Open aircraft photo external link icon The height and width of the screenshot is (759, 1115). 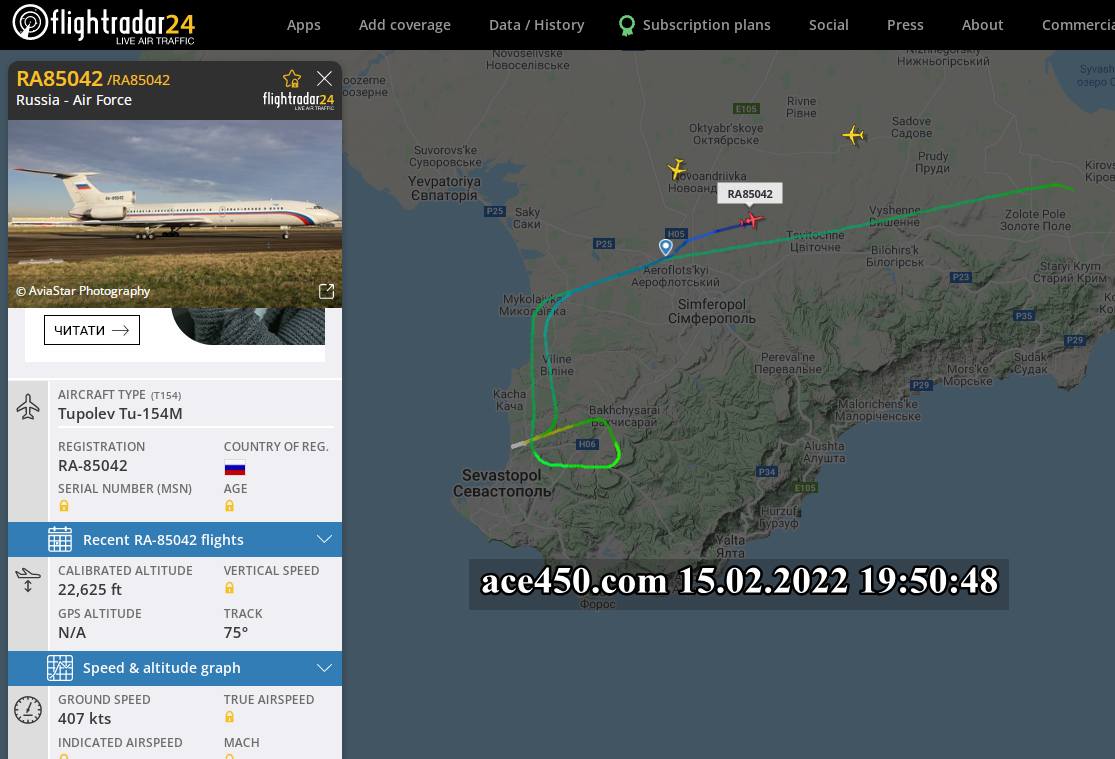tap(326, 291)
